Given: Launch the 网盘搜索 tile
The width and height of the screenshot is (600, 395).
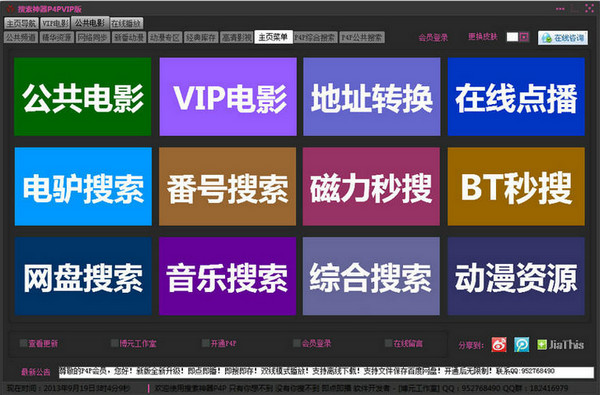Looking at the screenshot, I should coord(83,276).
